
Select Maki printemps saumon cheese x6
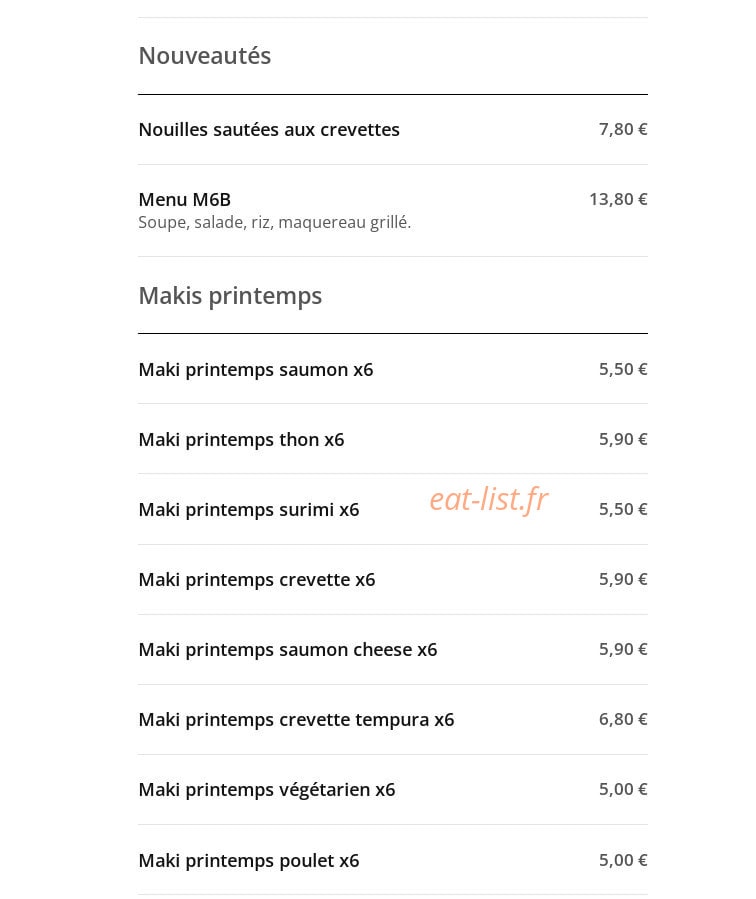(393, 650)
